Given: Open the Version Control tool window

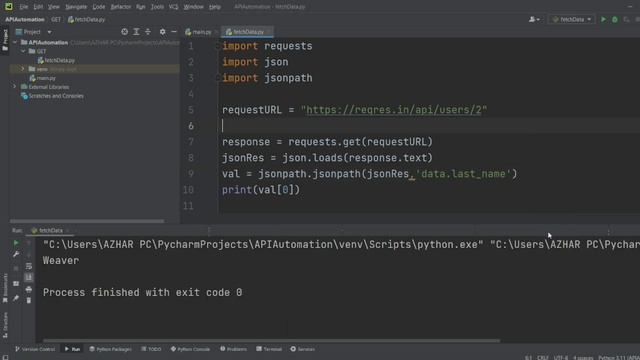Looking at the screenshot, I should pyautogui.click(x=35, y=349).
